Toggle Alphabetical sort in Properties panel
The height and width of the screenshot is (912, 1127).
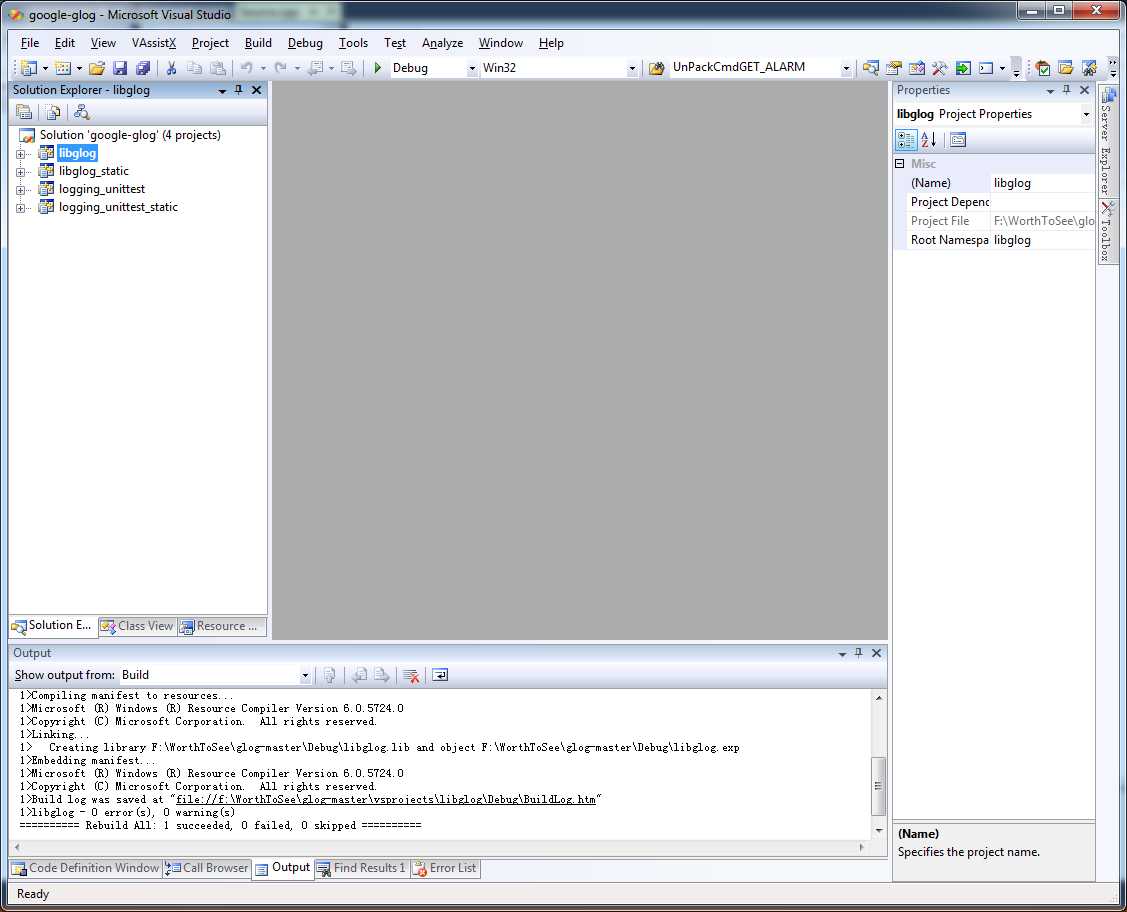point(929,140)
